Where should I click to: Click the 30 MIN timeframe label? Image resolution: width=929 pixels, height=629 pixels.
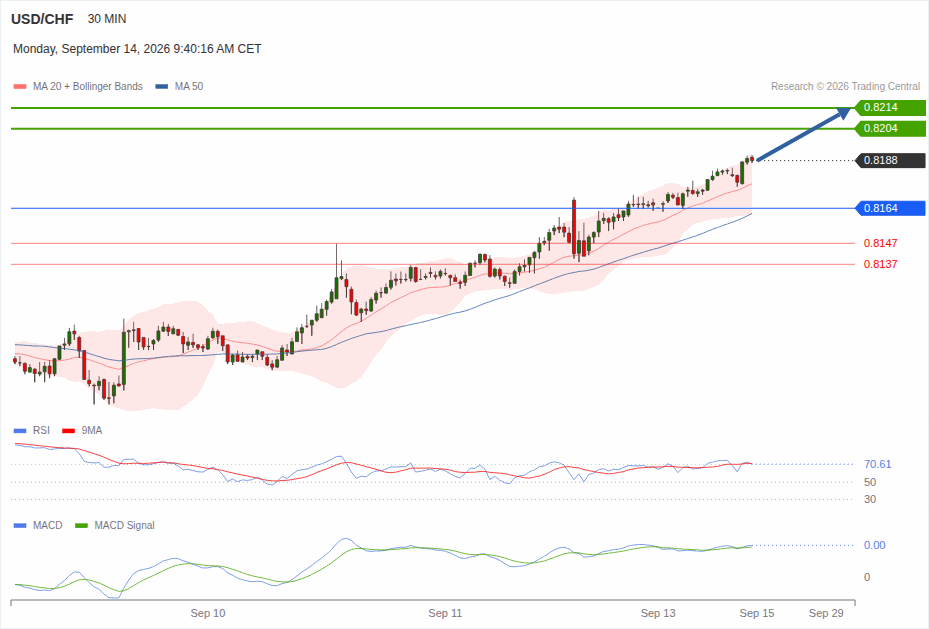[107, 19]
